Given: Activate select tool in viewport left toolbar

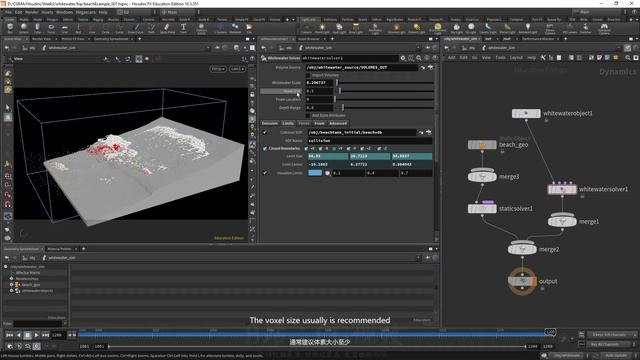Looking at the screenshot, I should coord(8,108).
